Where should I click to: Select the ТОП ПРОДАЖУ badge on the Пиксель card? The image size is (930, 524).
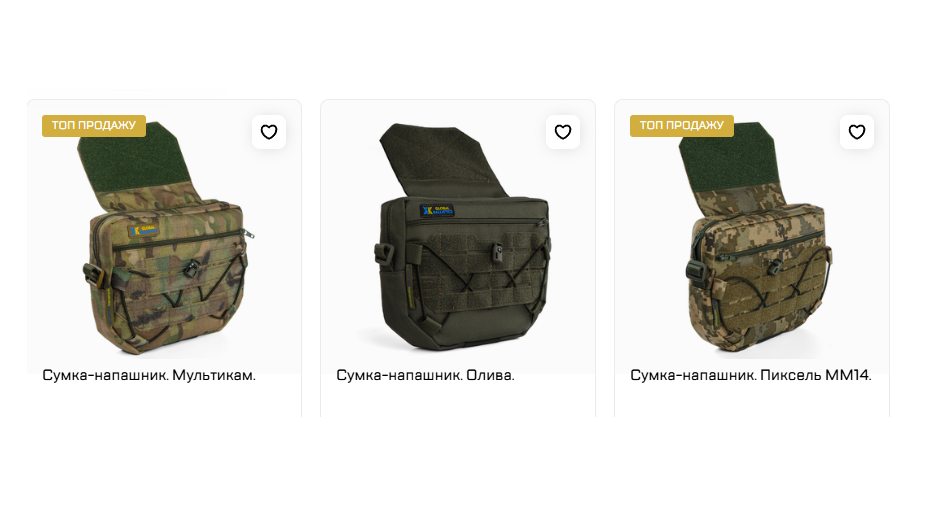tap(681, 125)
